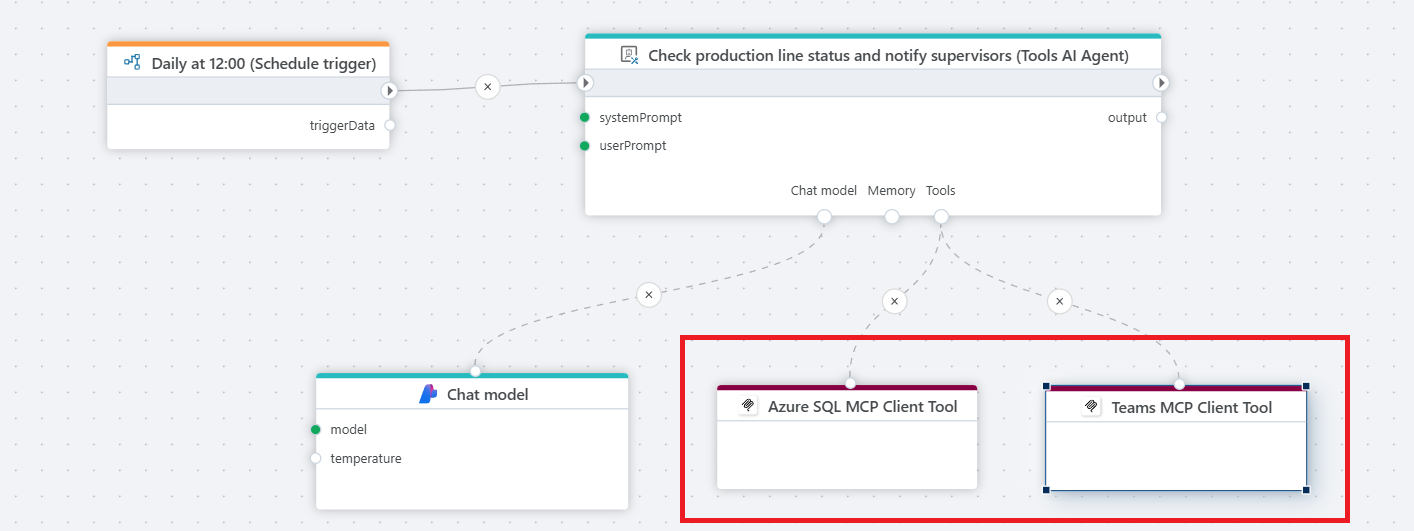Click the triggerData output port
1414x531 pixels.
tap(390, 125)
